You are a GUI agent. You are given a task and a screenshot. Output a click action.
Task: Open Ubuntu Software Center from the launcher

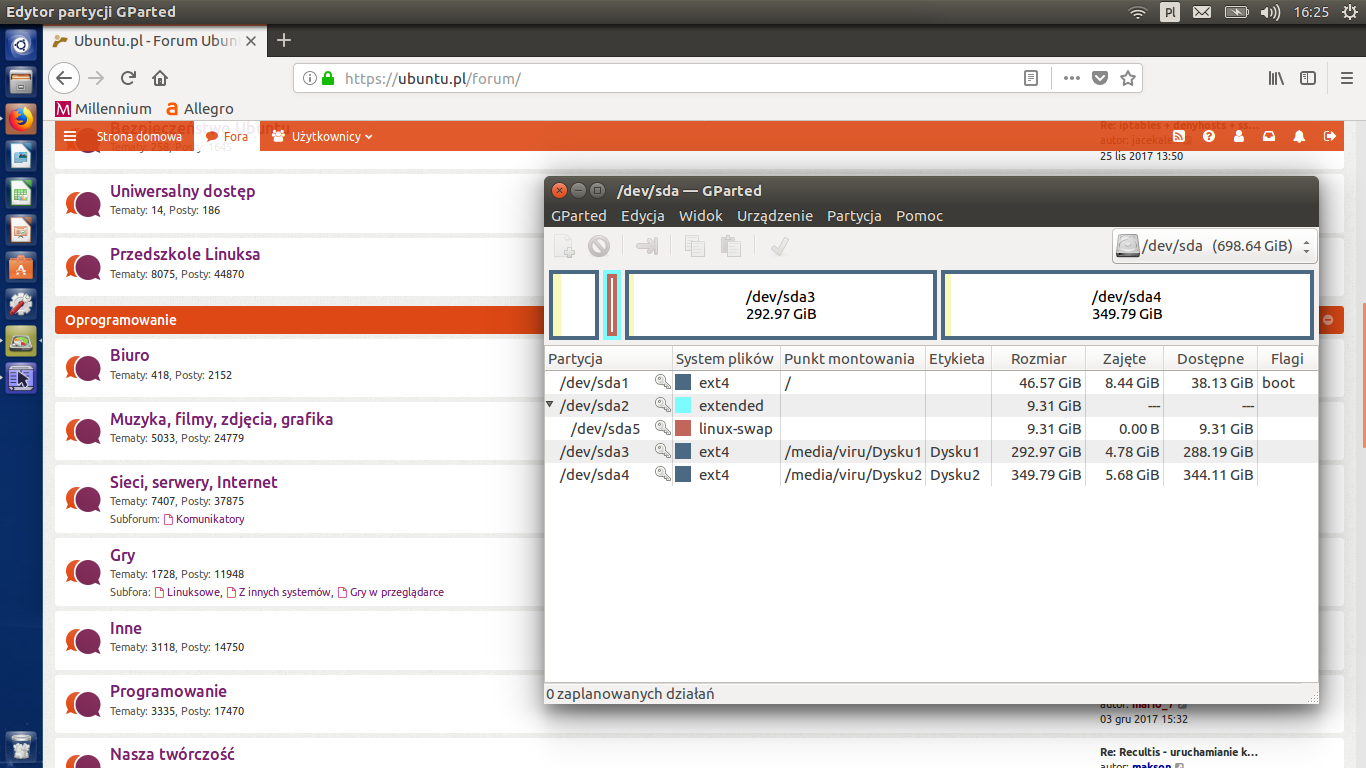coord(21,268)
